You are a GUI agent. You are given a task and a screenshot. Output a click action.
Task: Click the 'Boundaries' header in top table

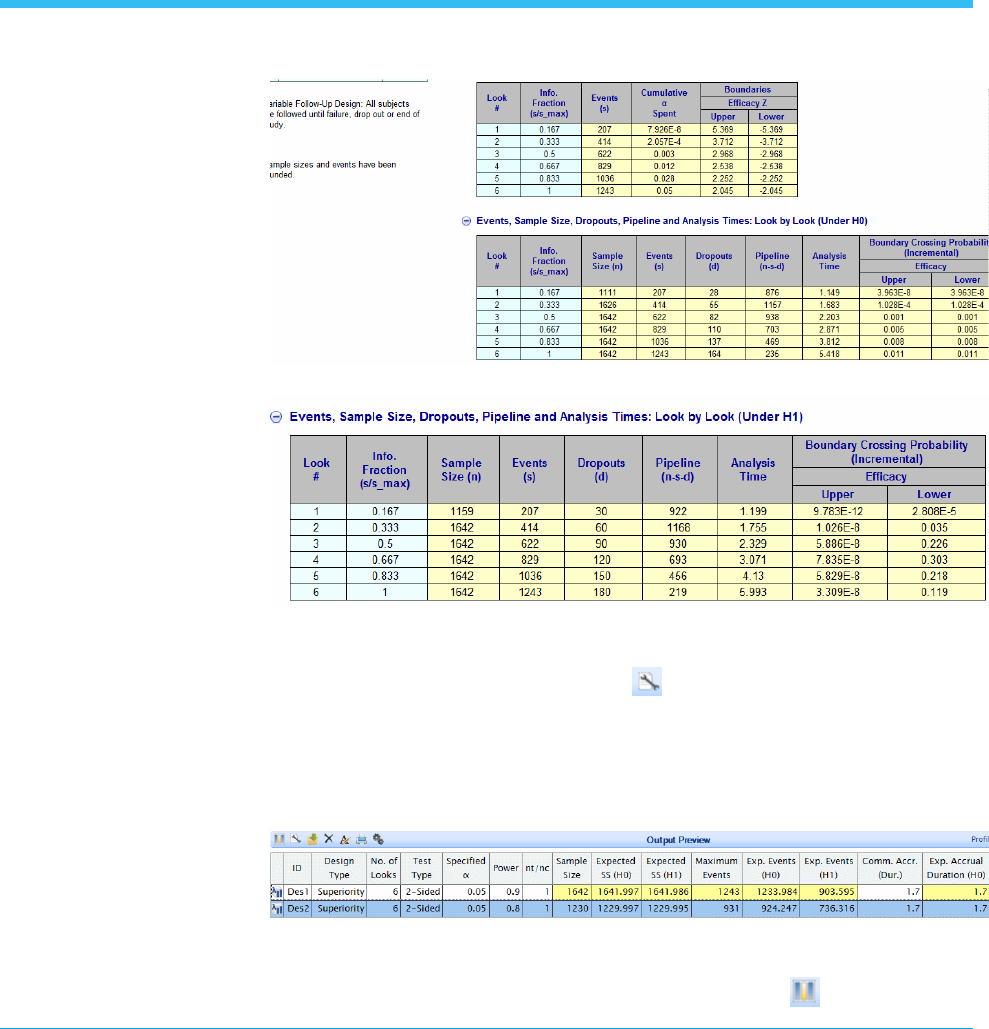pos(747,90)
